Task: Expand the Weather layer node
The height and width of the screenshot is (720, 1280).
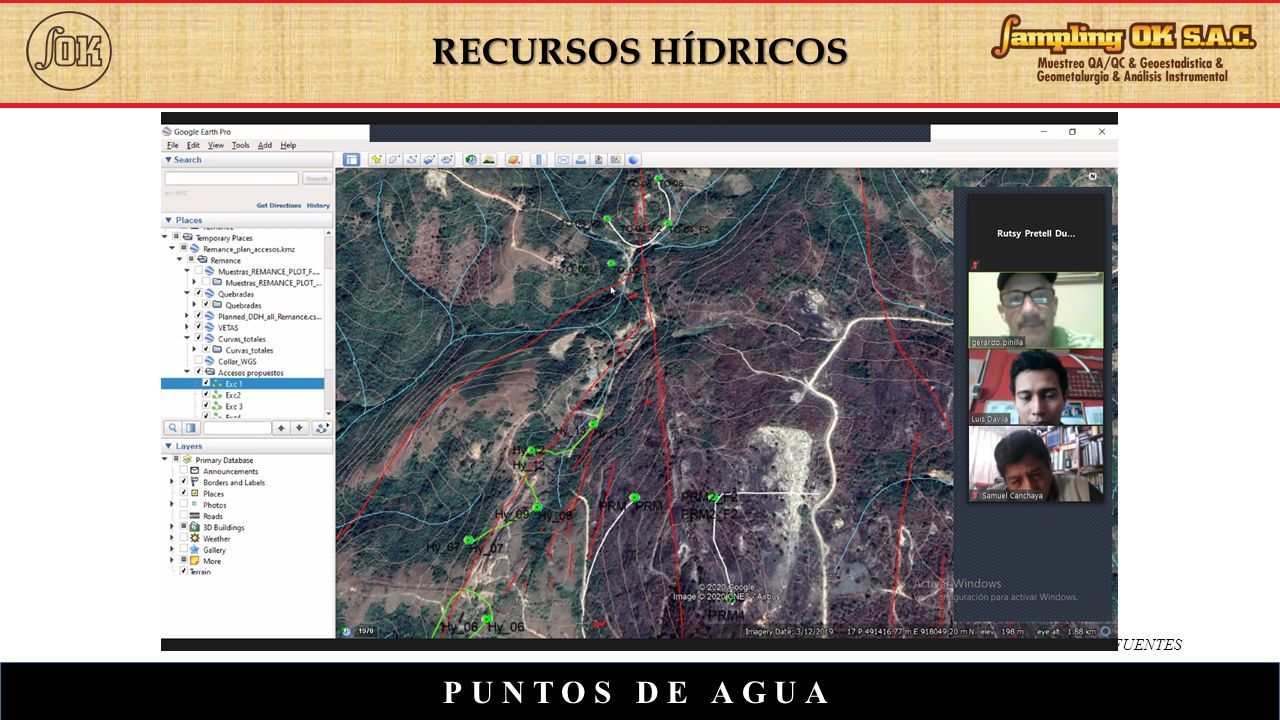Action: [172, 537]
